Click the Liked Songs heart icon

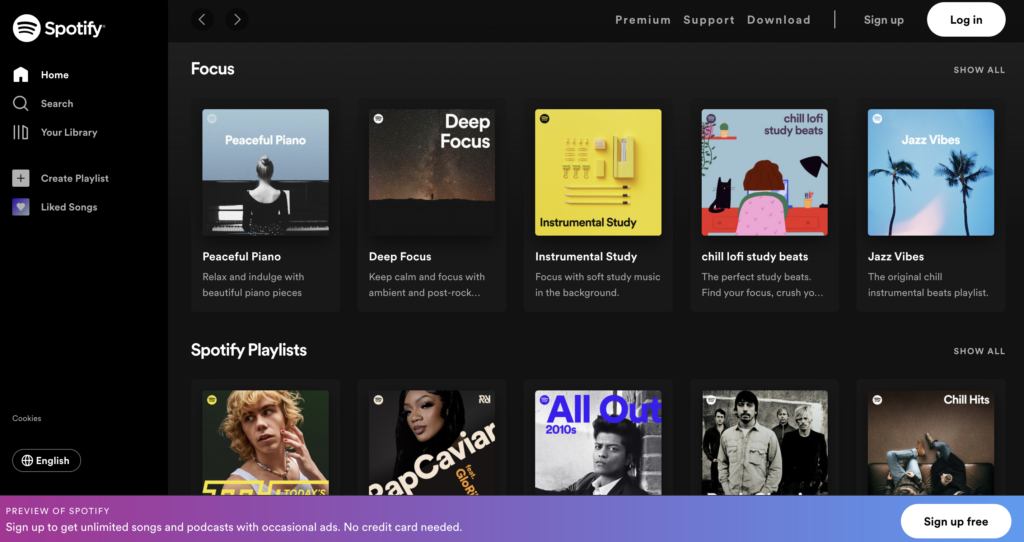pyautogui.click(x=21, y=206)
